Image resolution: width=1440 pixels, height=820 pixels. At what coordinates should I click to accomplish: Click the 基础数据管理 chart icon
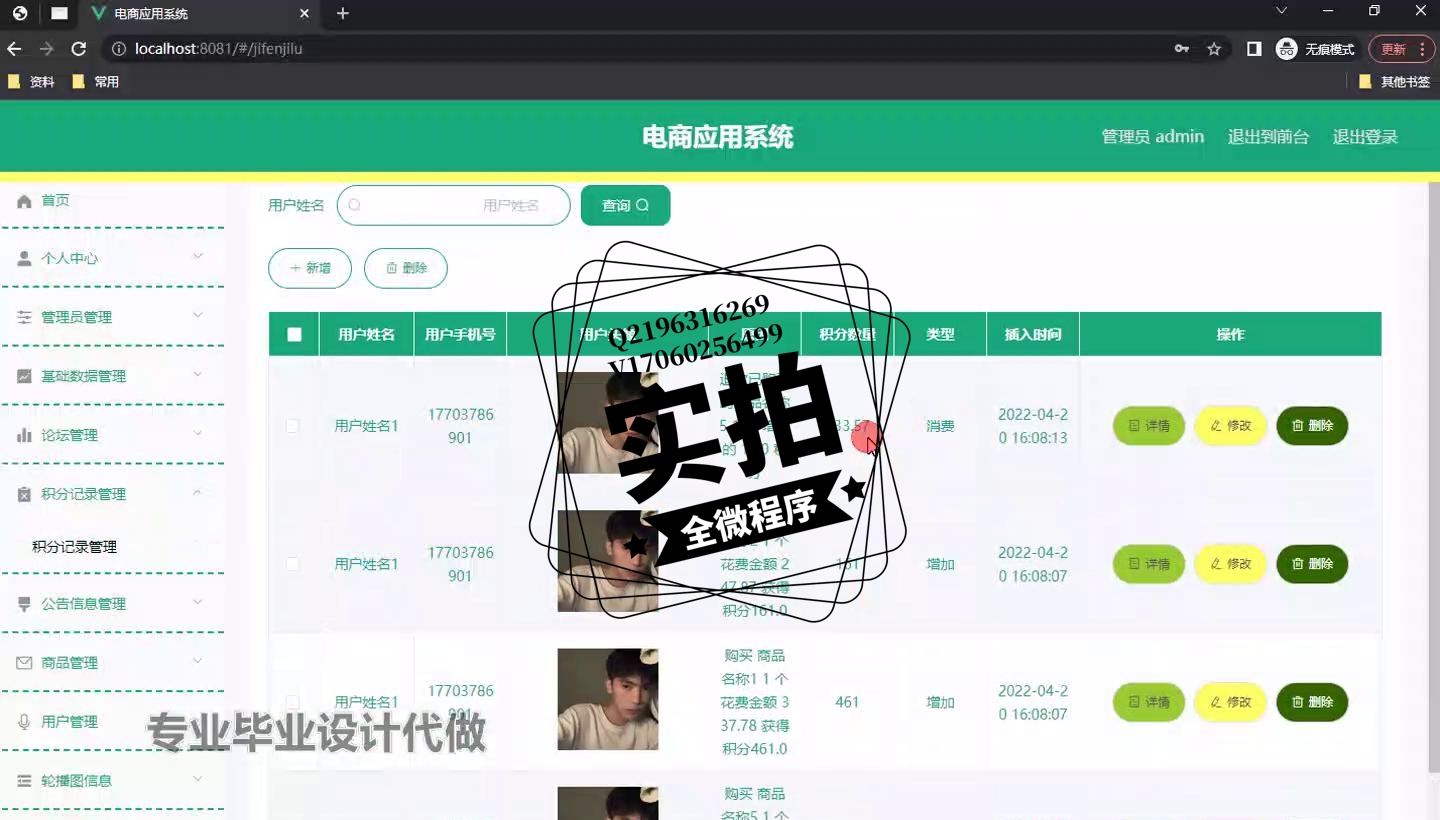(25, 376)
